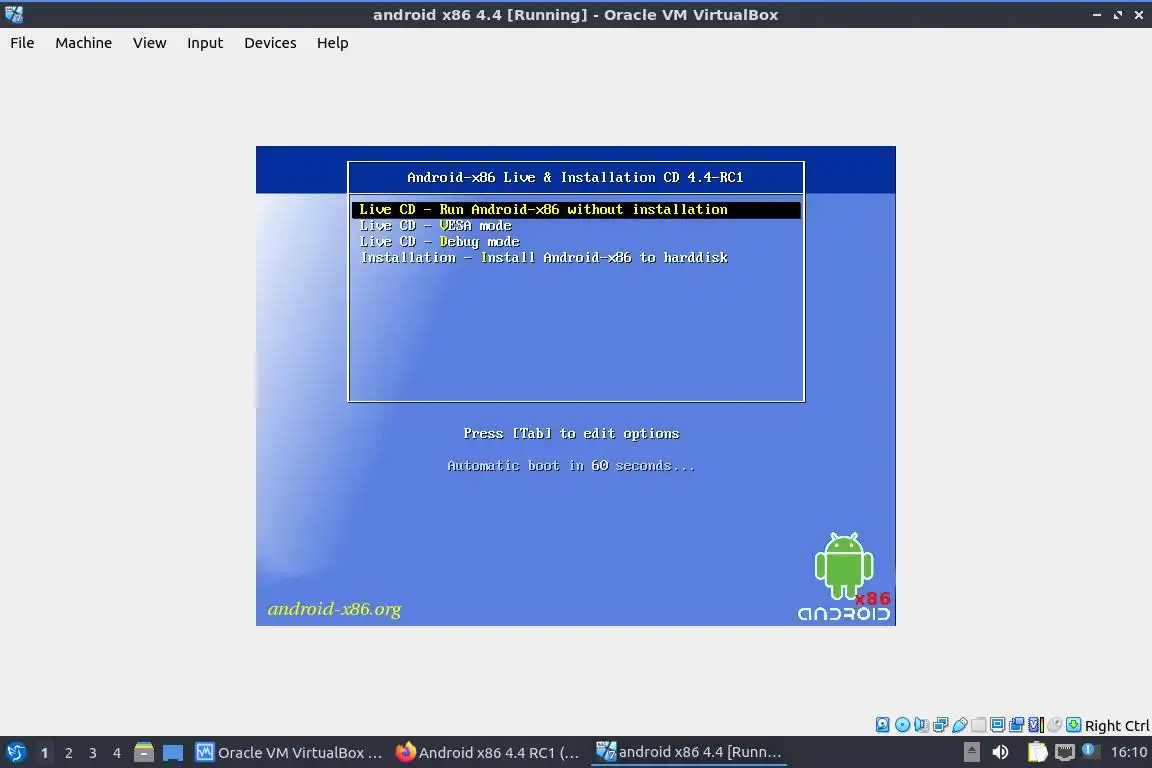Open the optical disk indicator in status bar
This screenshot has height=768, width=1152.
(903, 725)
